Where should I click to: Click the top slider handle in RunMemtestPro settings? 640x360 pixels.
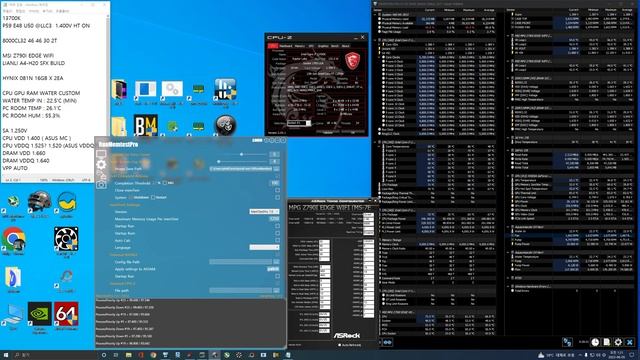[x=242, y=154]
